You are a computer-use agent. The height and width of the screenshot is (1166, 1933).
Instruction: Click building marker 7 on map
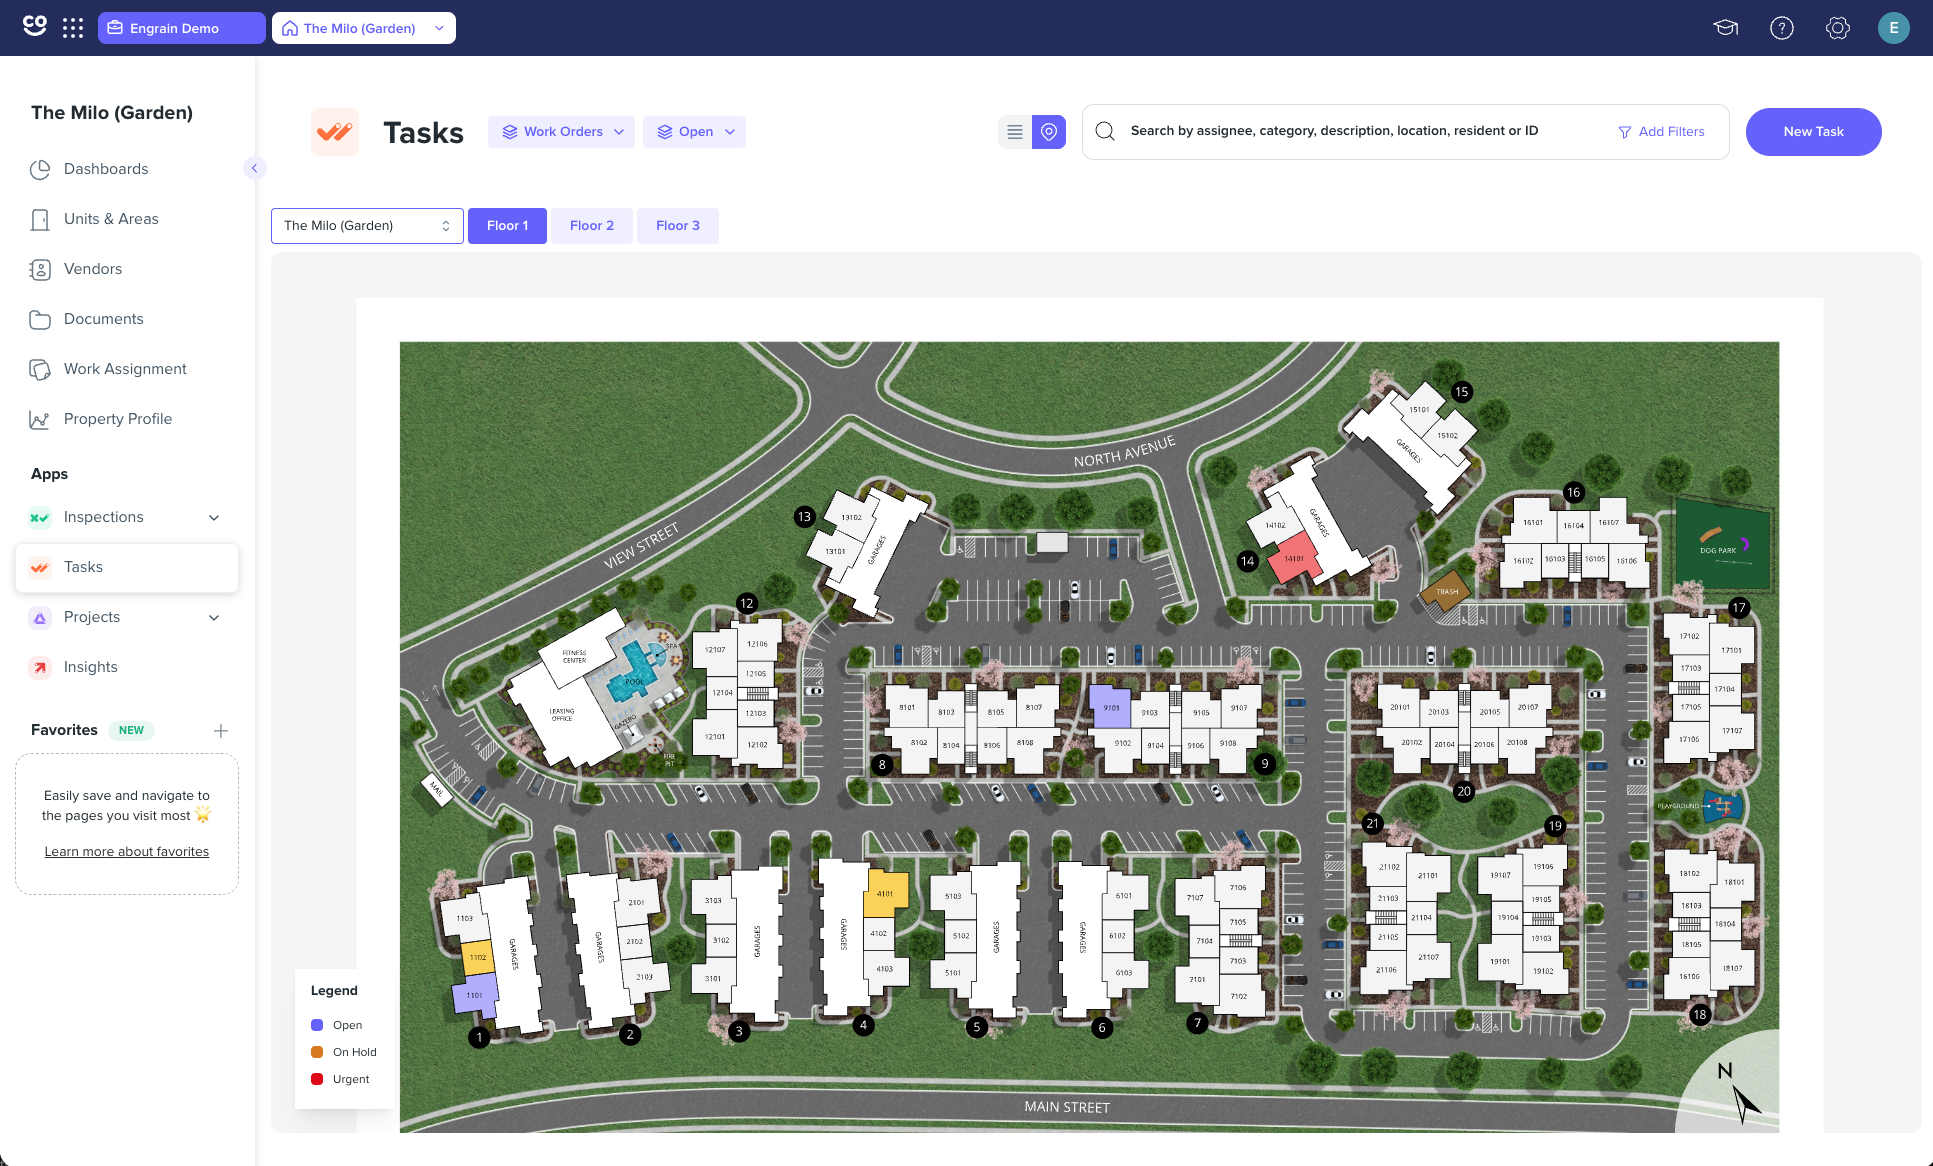click(x=1197, y=1023)
